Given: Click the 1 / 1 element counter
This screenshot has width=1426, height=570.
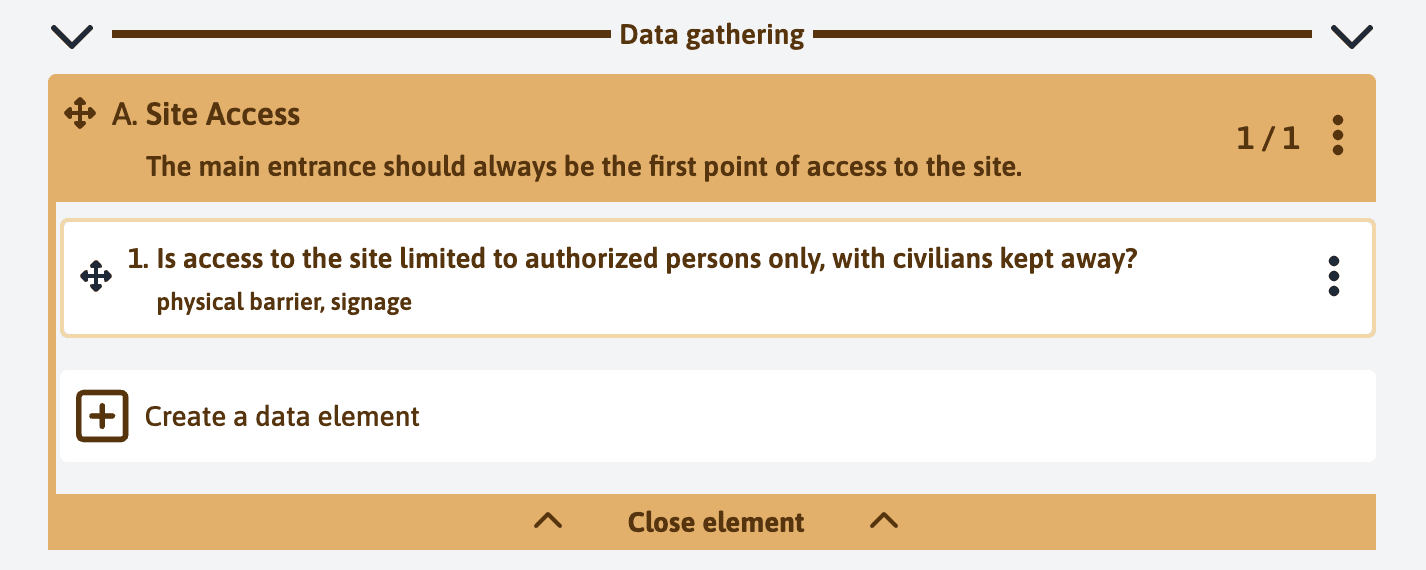Looking at the screenshot, I should [x=1268, y=137].
